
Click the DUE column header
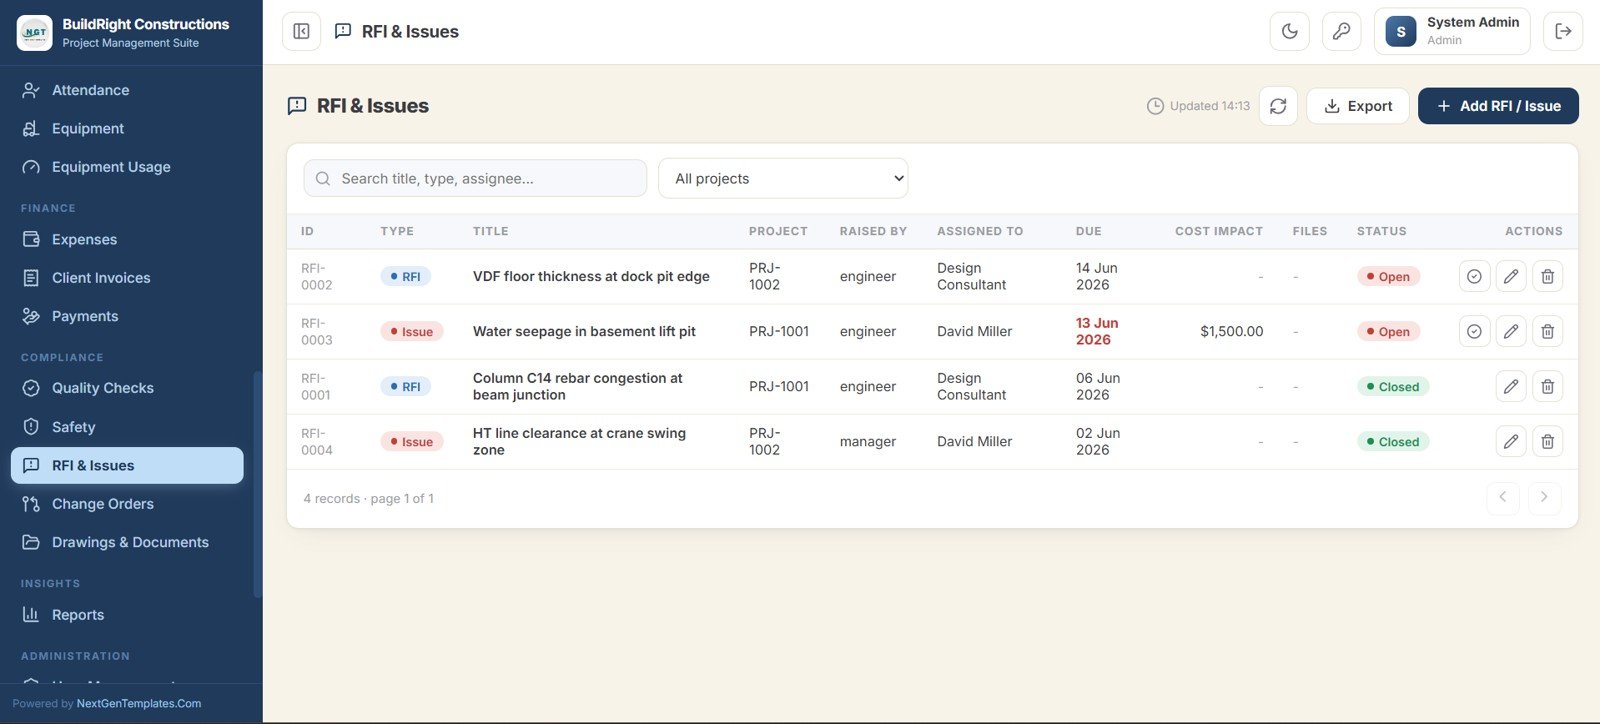pyautogui.click(x=1088, y=231)
